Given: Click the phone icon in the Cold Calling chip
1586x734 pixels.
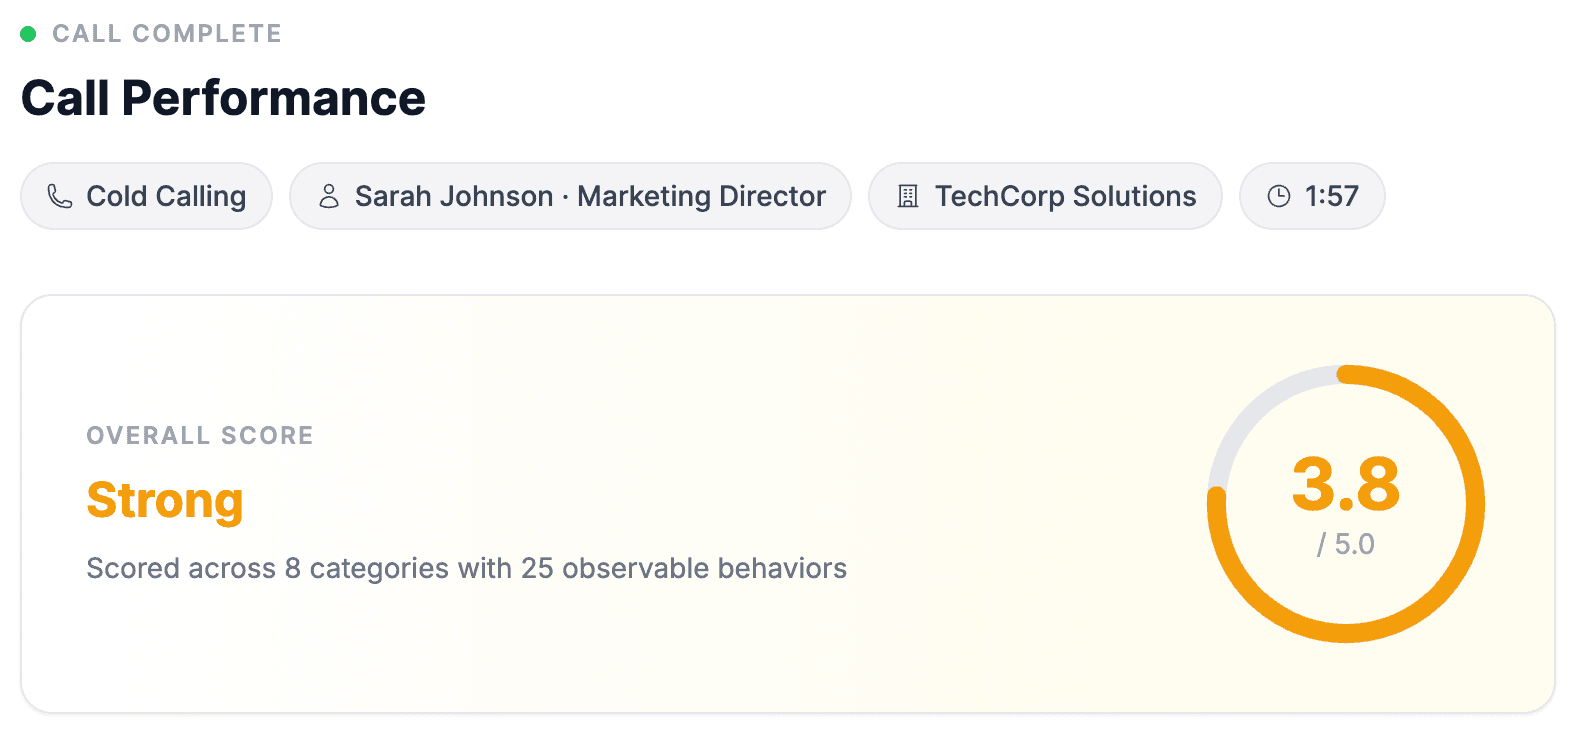Looking at the screenshot, I should click(59, 196).
